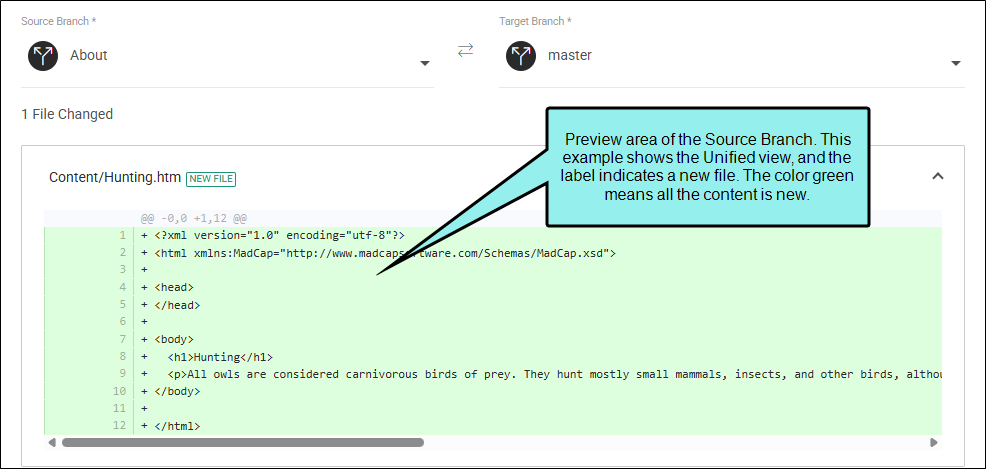Screen dimensions: 986x469
Task: Open the Target Branch dropdown arrow
Action: (955, 63)
